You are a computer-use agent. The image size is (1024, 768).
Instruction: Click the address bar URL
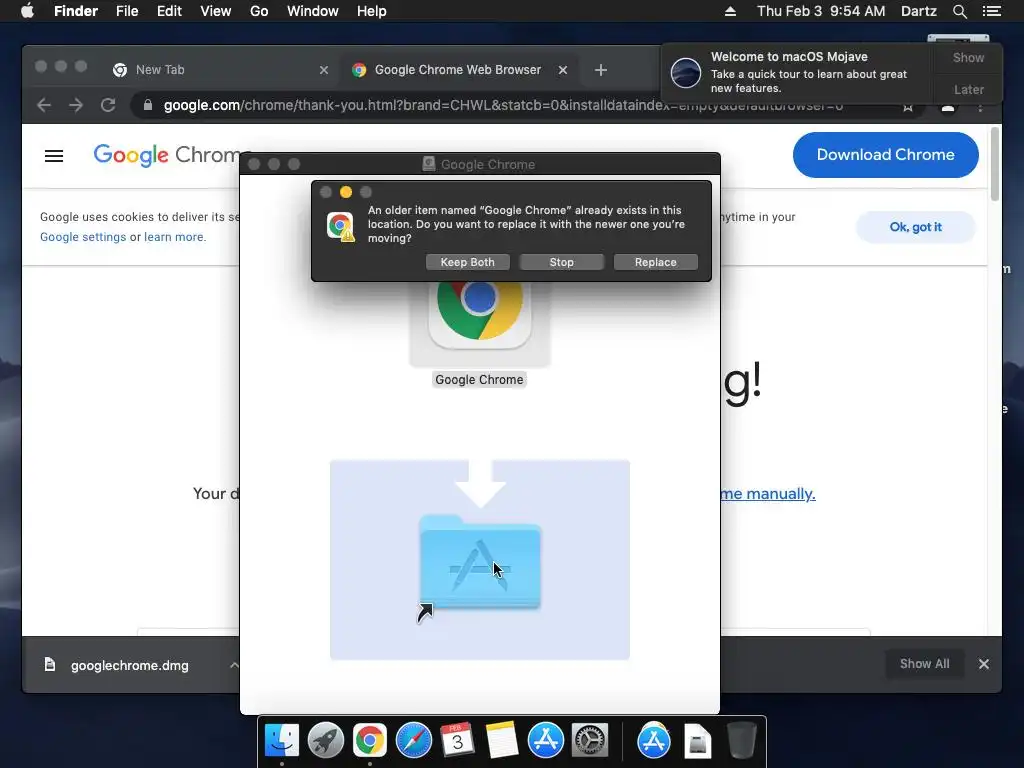click(503, 105)
